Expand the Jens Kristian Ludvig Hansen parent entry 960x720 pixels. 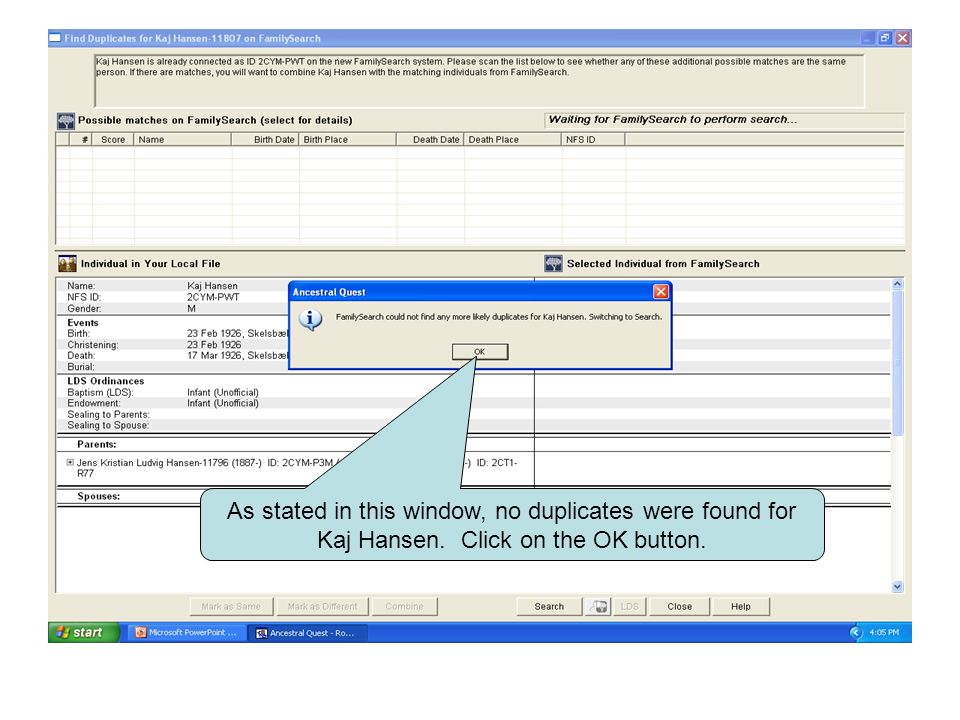tap(70, 462)
